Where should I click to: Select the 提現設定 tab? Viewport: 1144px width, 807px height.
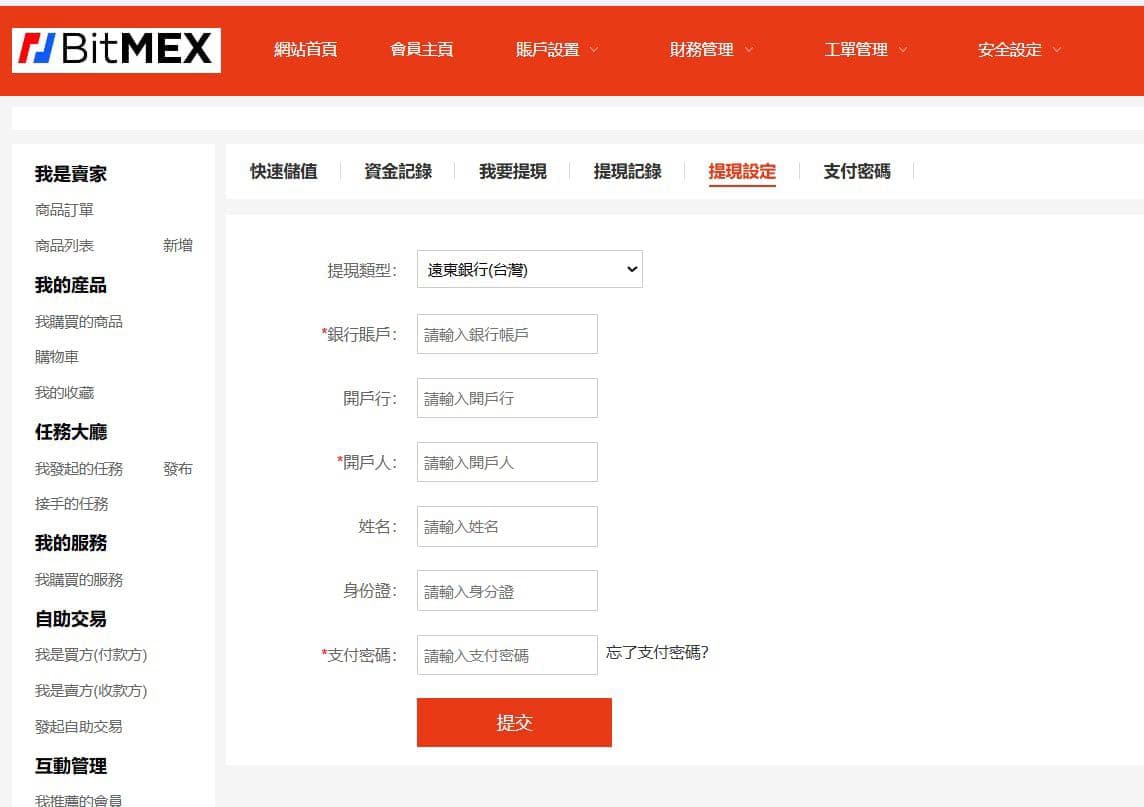click(742, 171)
